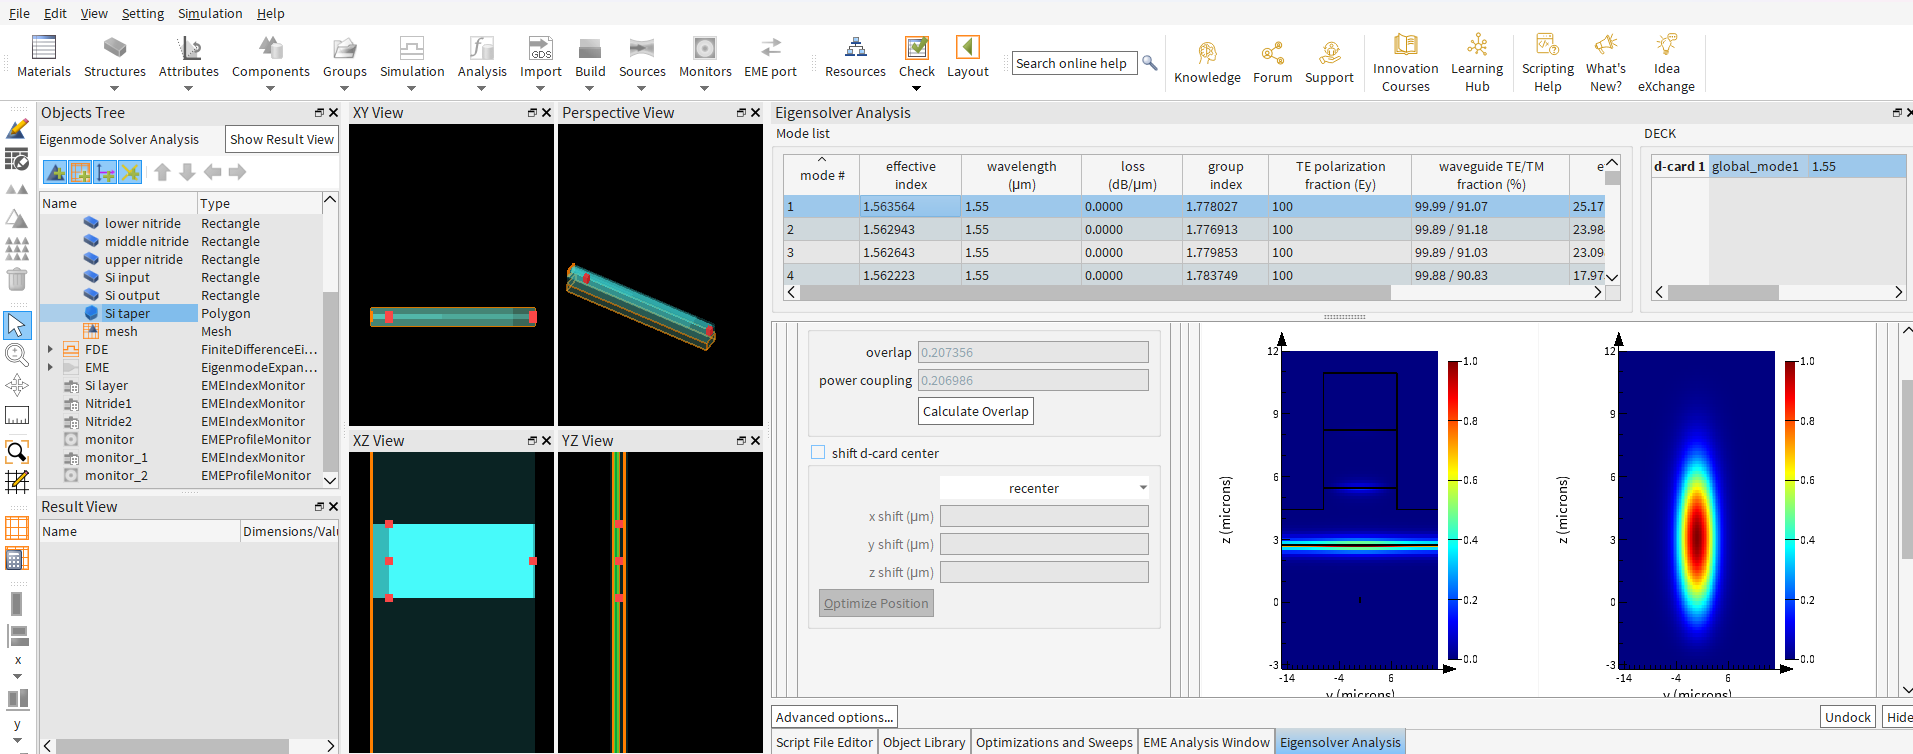Switch to the EME Analysis Window tab

tap(1206, 742)
